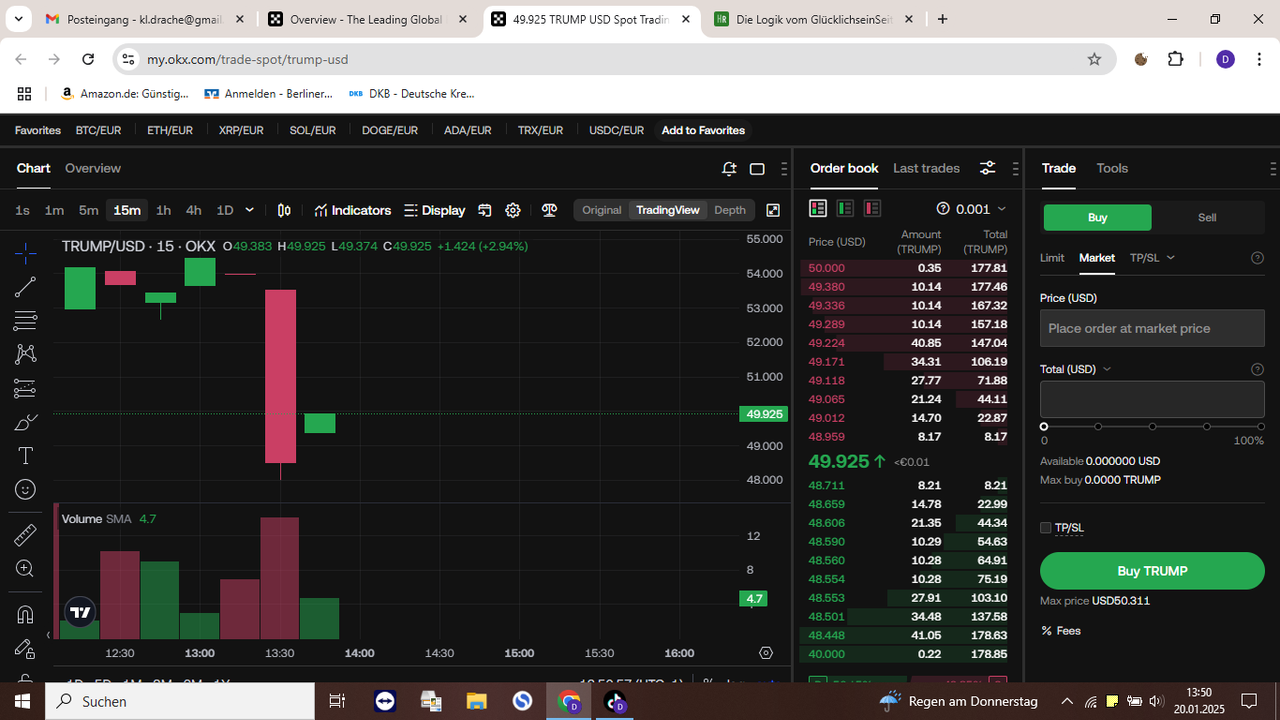Click the Buy TRUMP button
This screenshot has width=1280, height=720.
tap(1152, 571)
